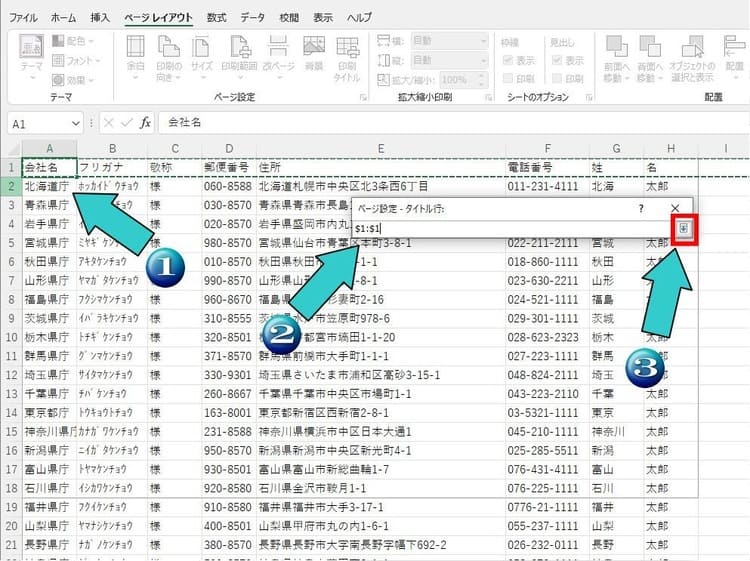Open シートのオプション dialog launcher

pos(589,98)
